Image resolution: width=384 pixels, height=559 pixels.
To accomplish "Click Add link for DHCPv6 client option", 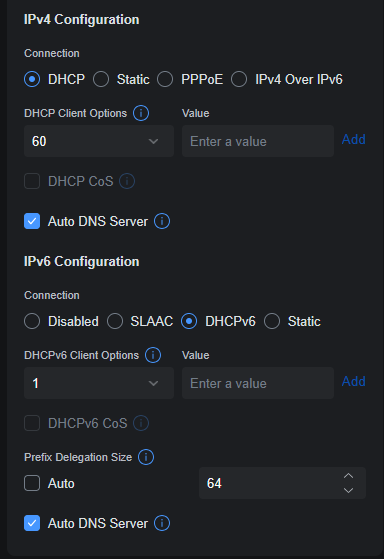I will pos(353,381).
